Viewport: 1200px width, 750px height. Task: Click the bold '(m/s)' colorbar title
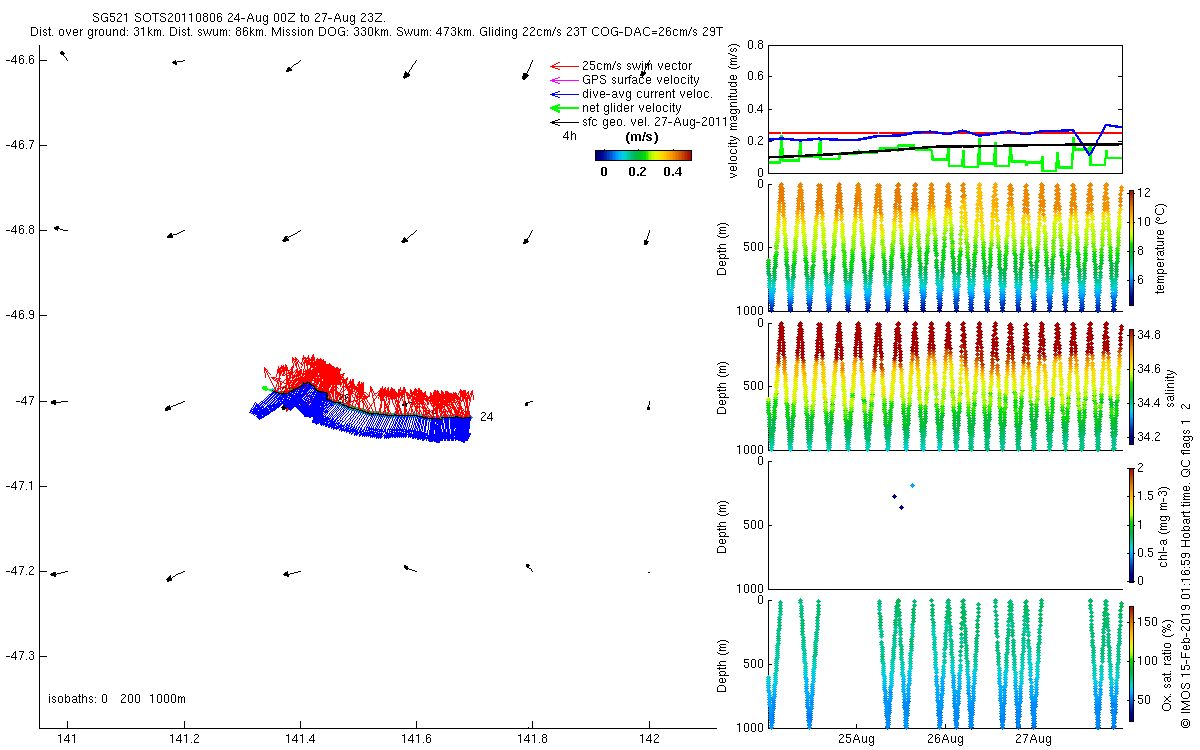tap(641, 137)
